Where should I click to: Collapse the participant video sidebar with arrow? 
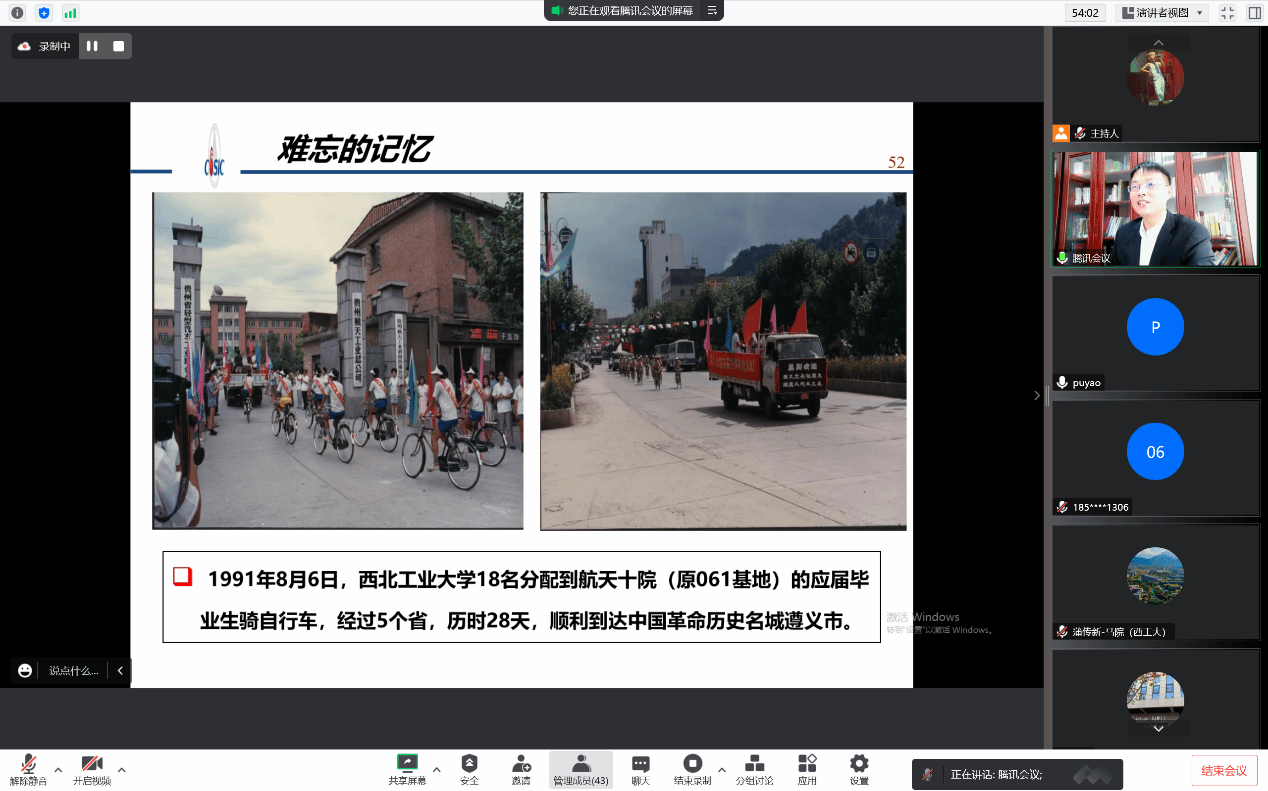tap(1036, 396)
